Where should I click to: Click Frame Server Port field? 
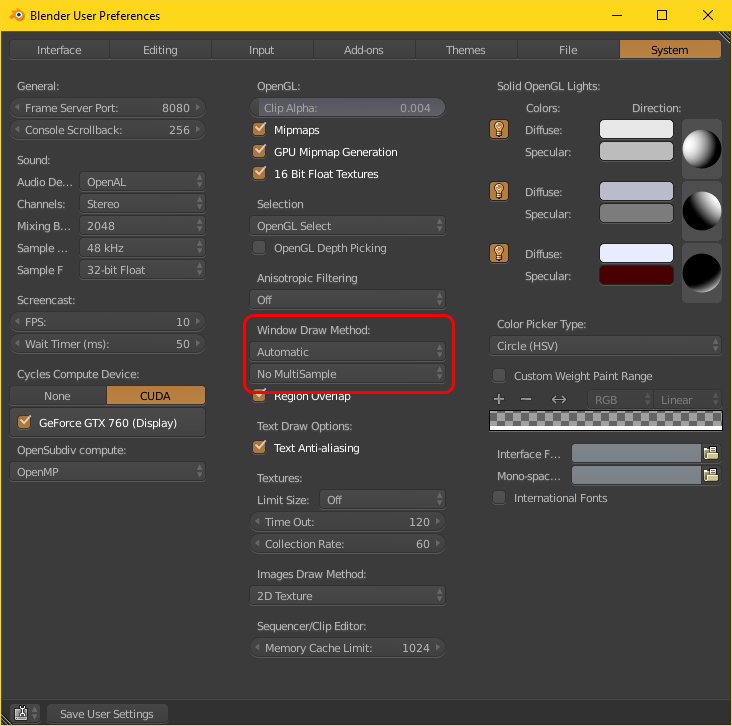click(107, 107)
